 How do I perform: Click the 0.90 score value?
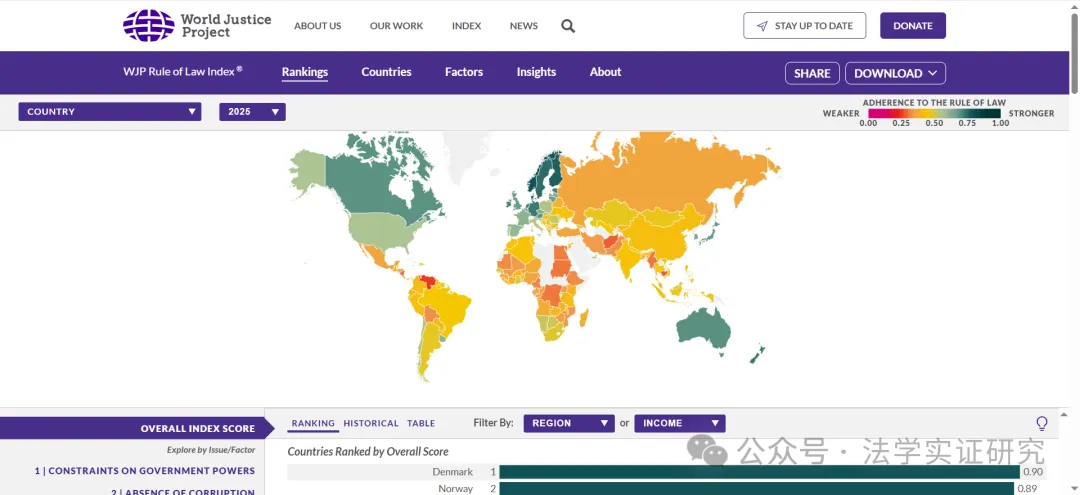pos(1033,472)
